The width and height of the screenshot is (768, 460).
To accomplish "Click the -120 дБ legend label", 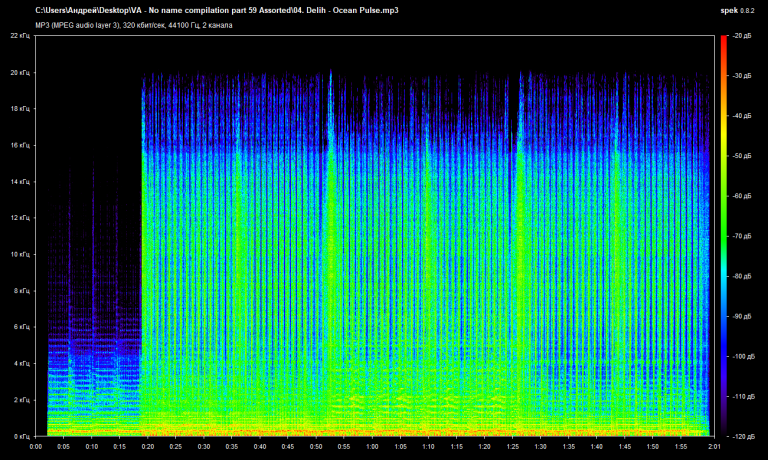I will point(743,436).
